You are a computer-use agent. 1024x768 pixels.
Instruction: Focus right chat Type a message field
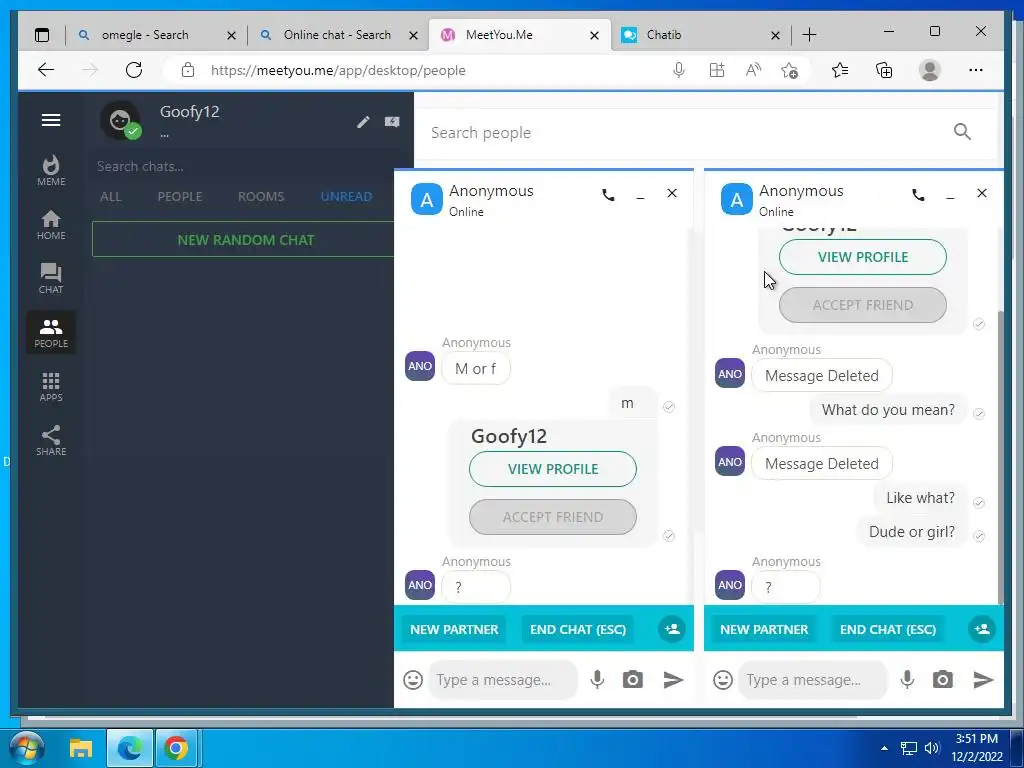pyautogui.click(x=813, y=680)
